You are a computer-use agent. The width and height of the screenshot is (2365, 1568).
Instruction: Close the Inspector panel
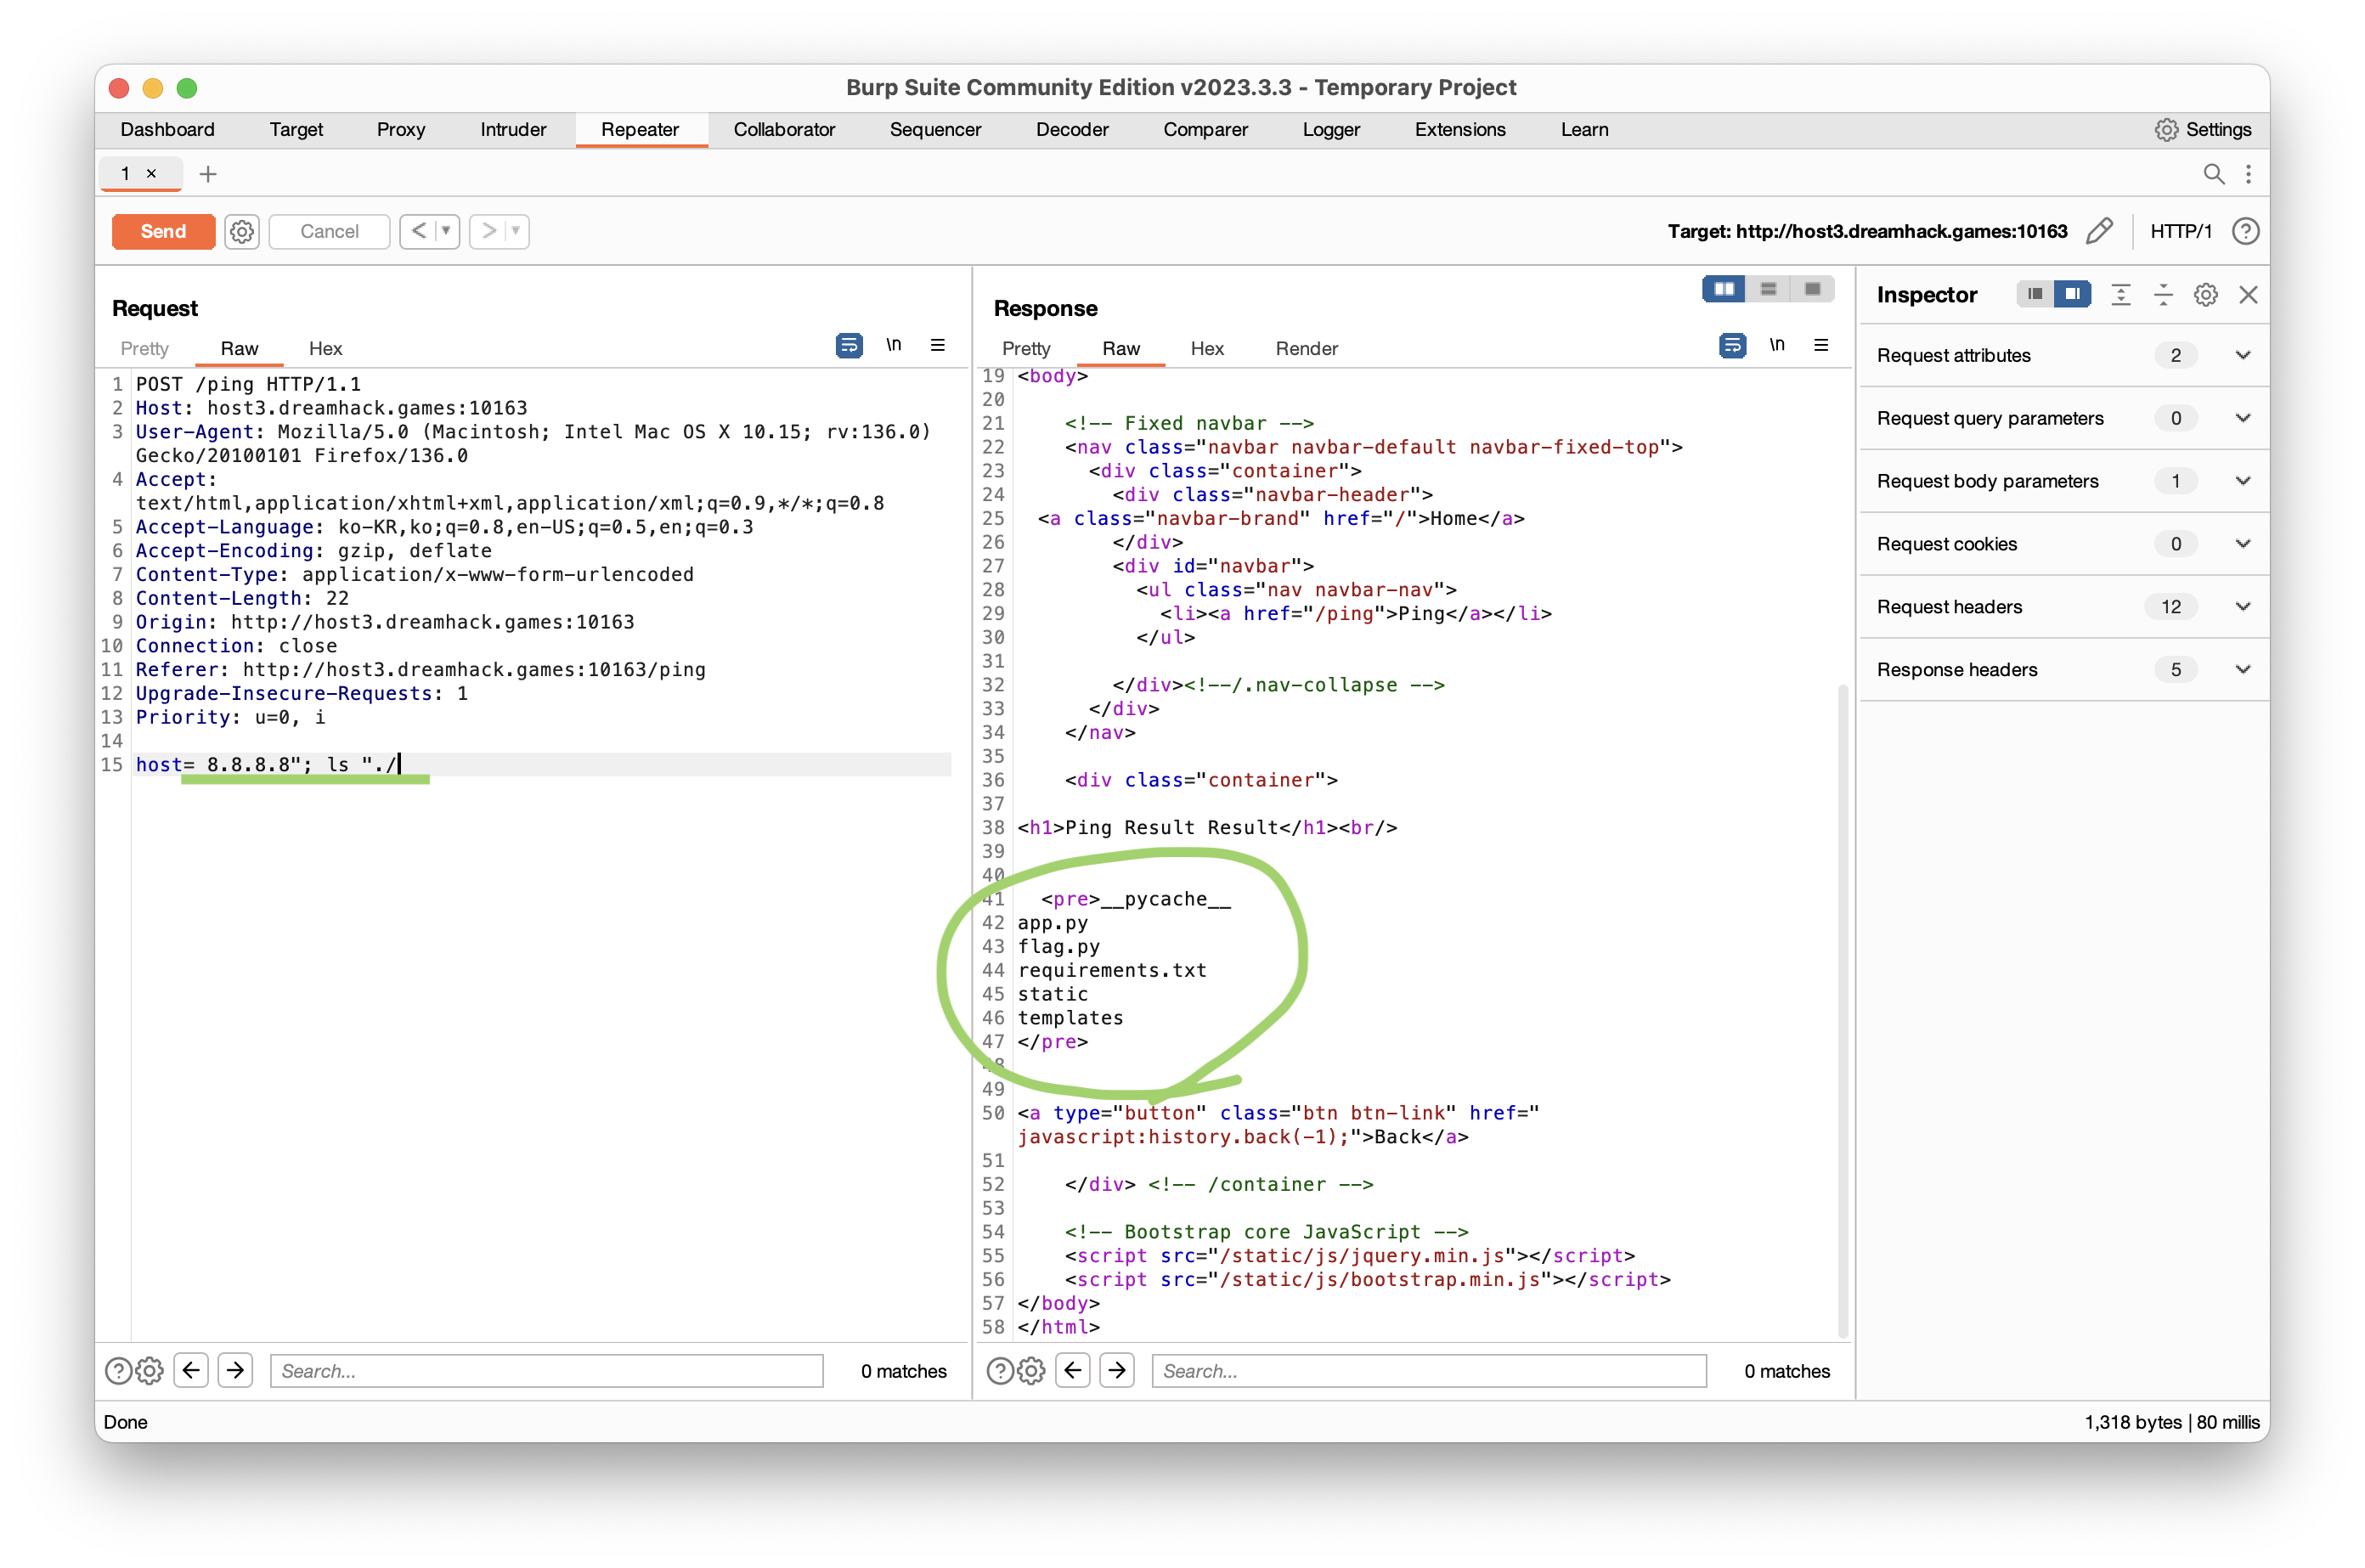[2248, 295]
